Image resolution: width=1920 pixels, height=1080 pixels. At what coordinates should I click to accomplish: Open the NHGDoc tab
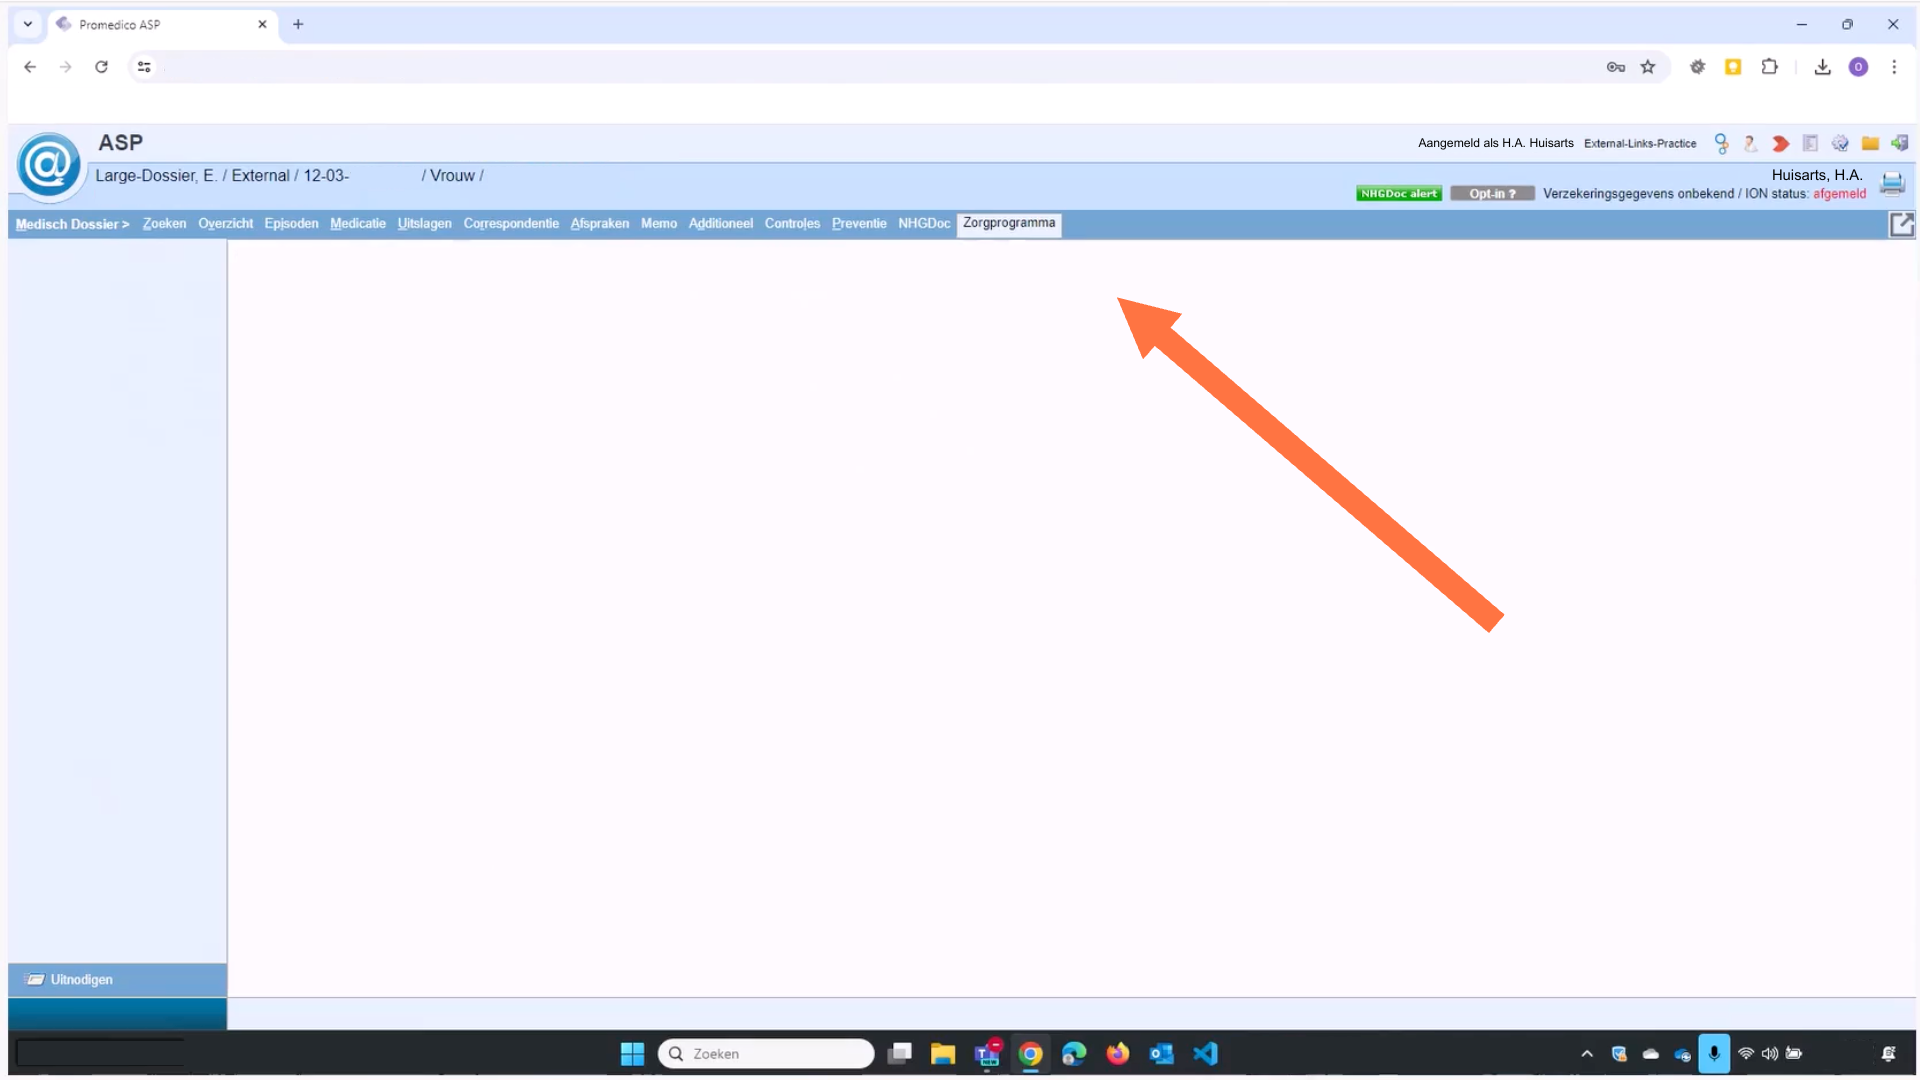tap(924, 224)
